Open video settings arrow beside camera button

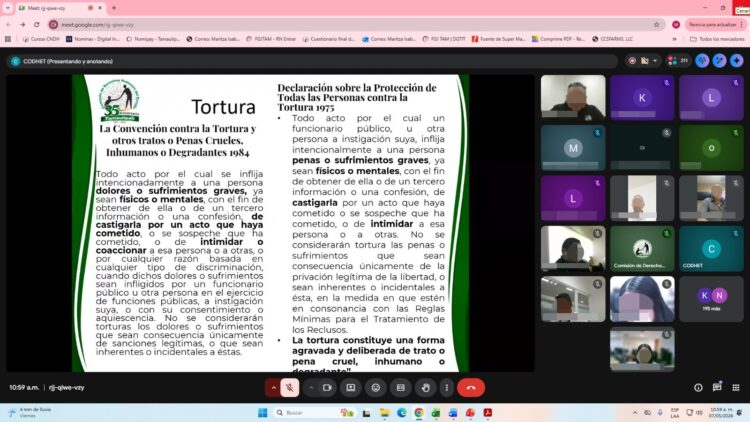311,388
